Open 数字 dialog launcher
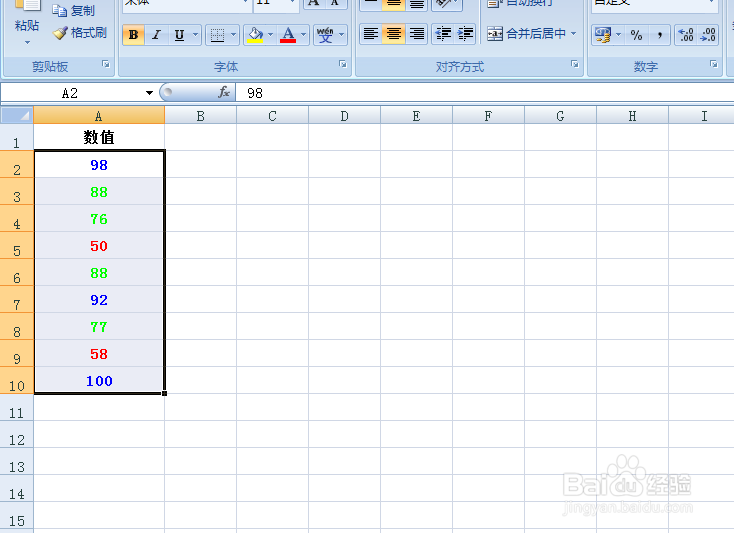 (714, 65)
